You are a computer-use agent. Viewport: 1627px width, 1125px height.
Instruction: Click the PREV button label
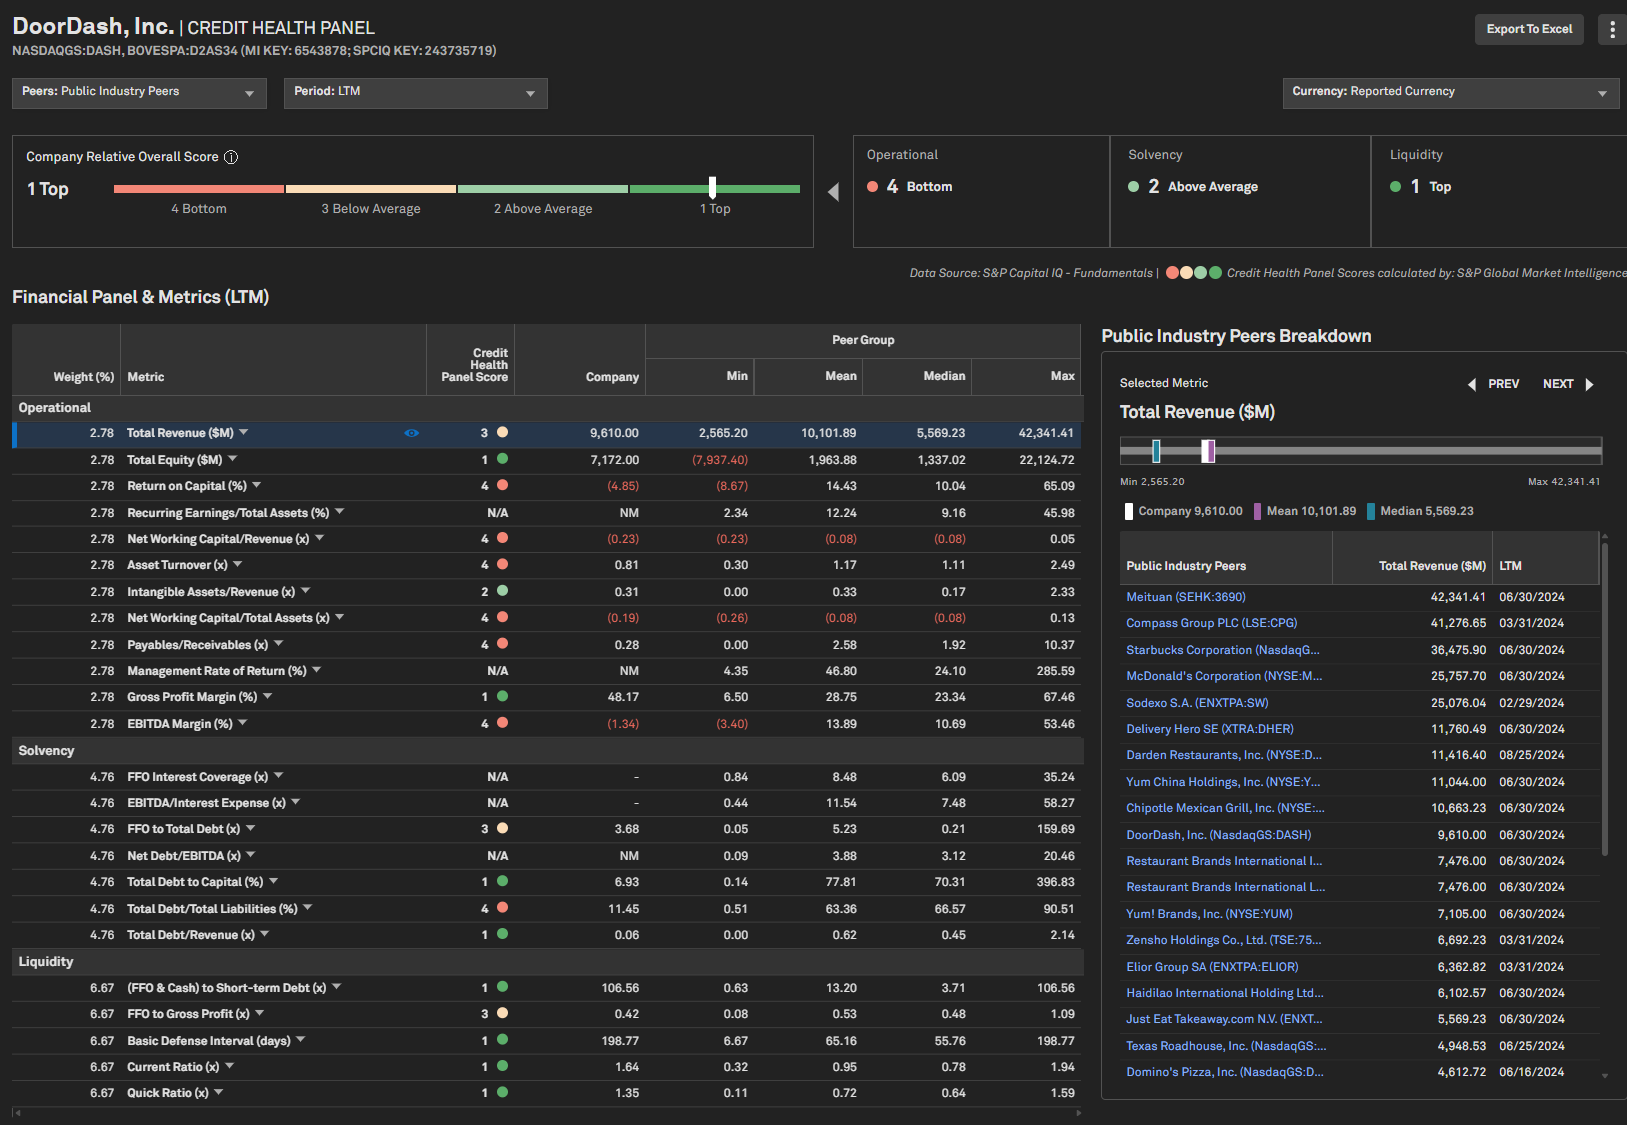1503,384
